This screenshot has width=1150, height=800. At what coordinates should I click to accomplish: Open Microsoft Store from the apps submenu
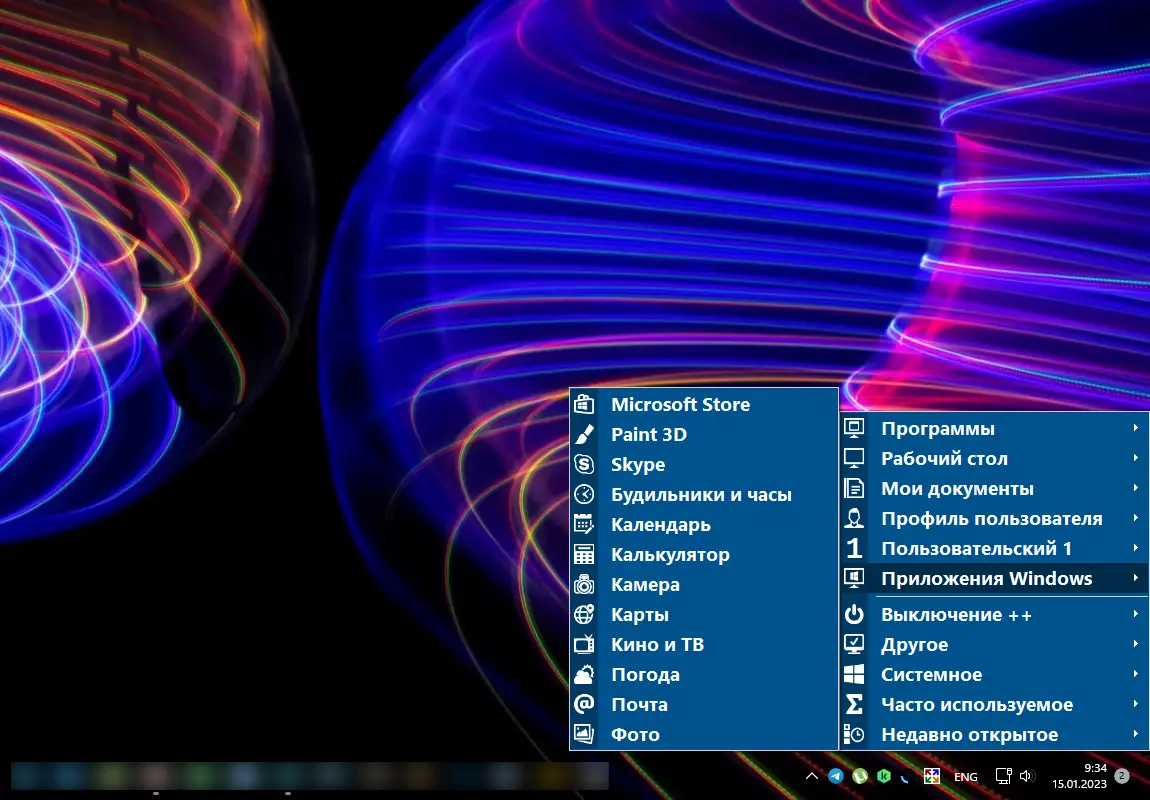[680, 405]
